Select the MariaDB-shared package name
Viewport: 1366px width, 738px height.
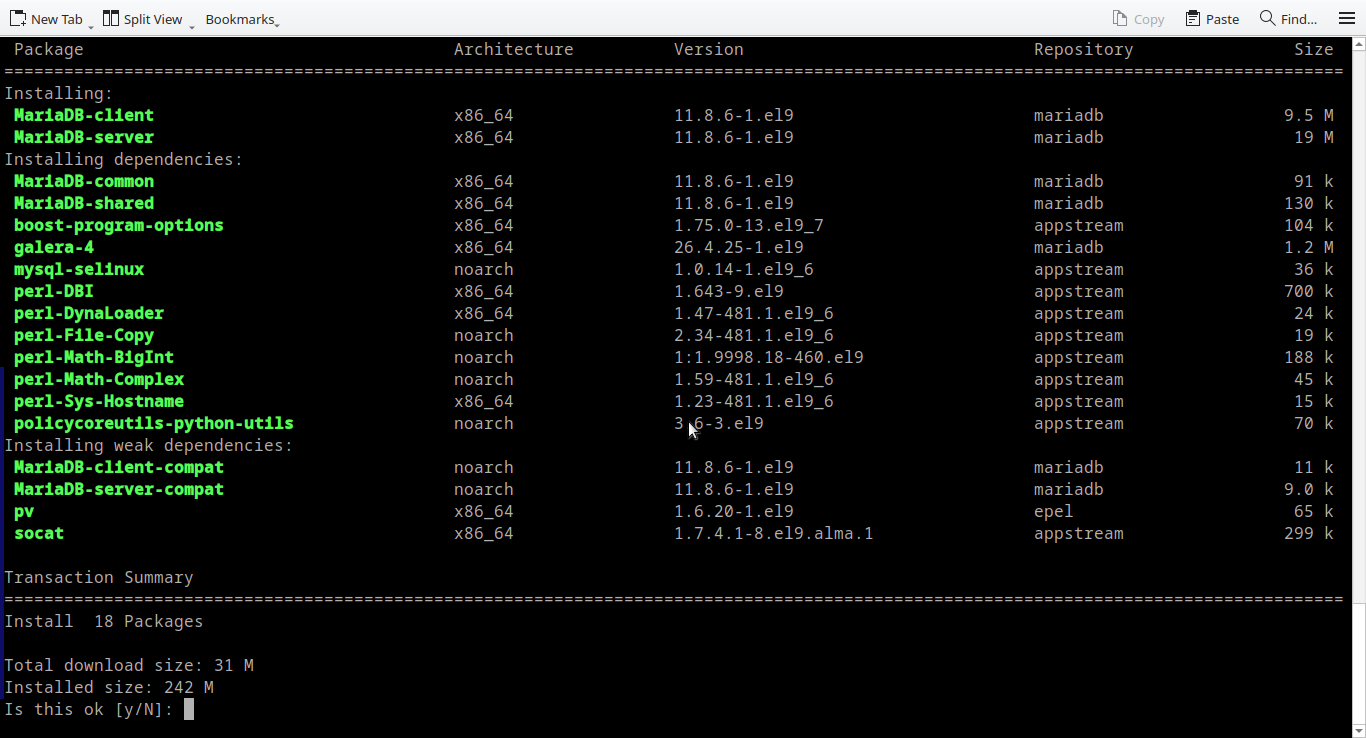[84, 203]
